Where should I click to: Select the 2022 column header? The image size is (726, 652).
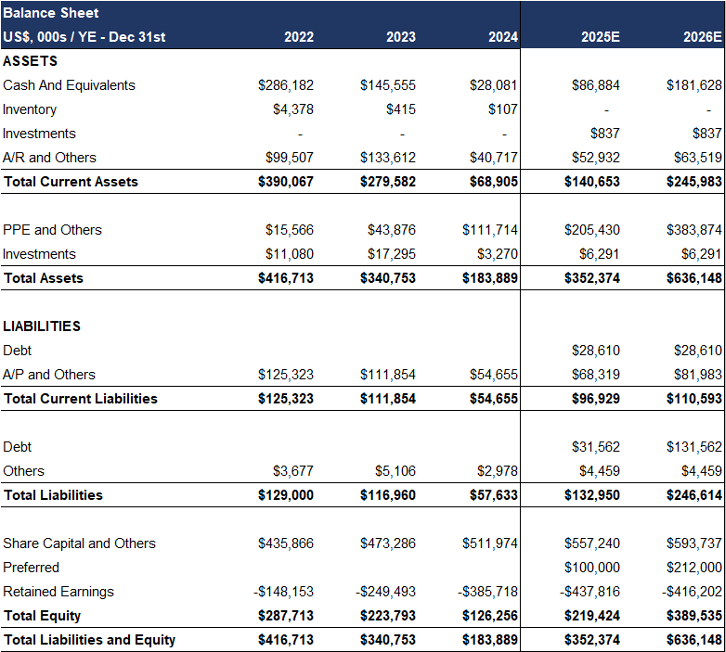coord(298,37)
